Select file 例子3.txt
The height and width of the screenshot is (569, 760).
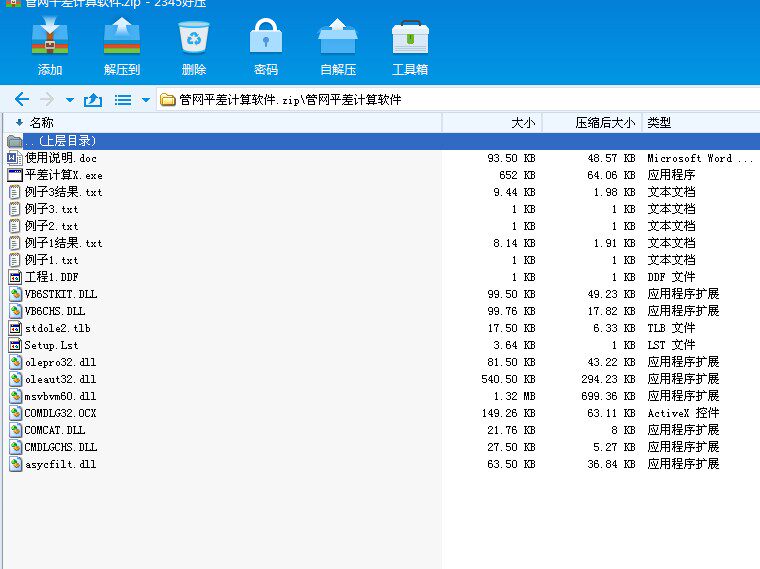[51, 209]
